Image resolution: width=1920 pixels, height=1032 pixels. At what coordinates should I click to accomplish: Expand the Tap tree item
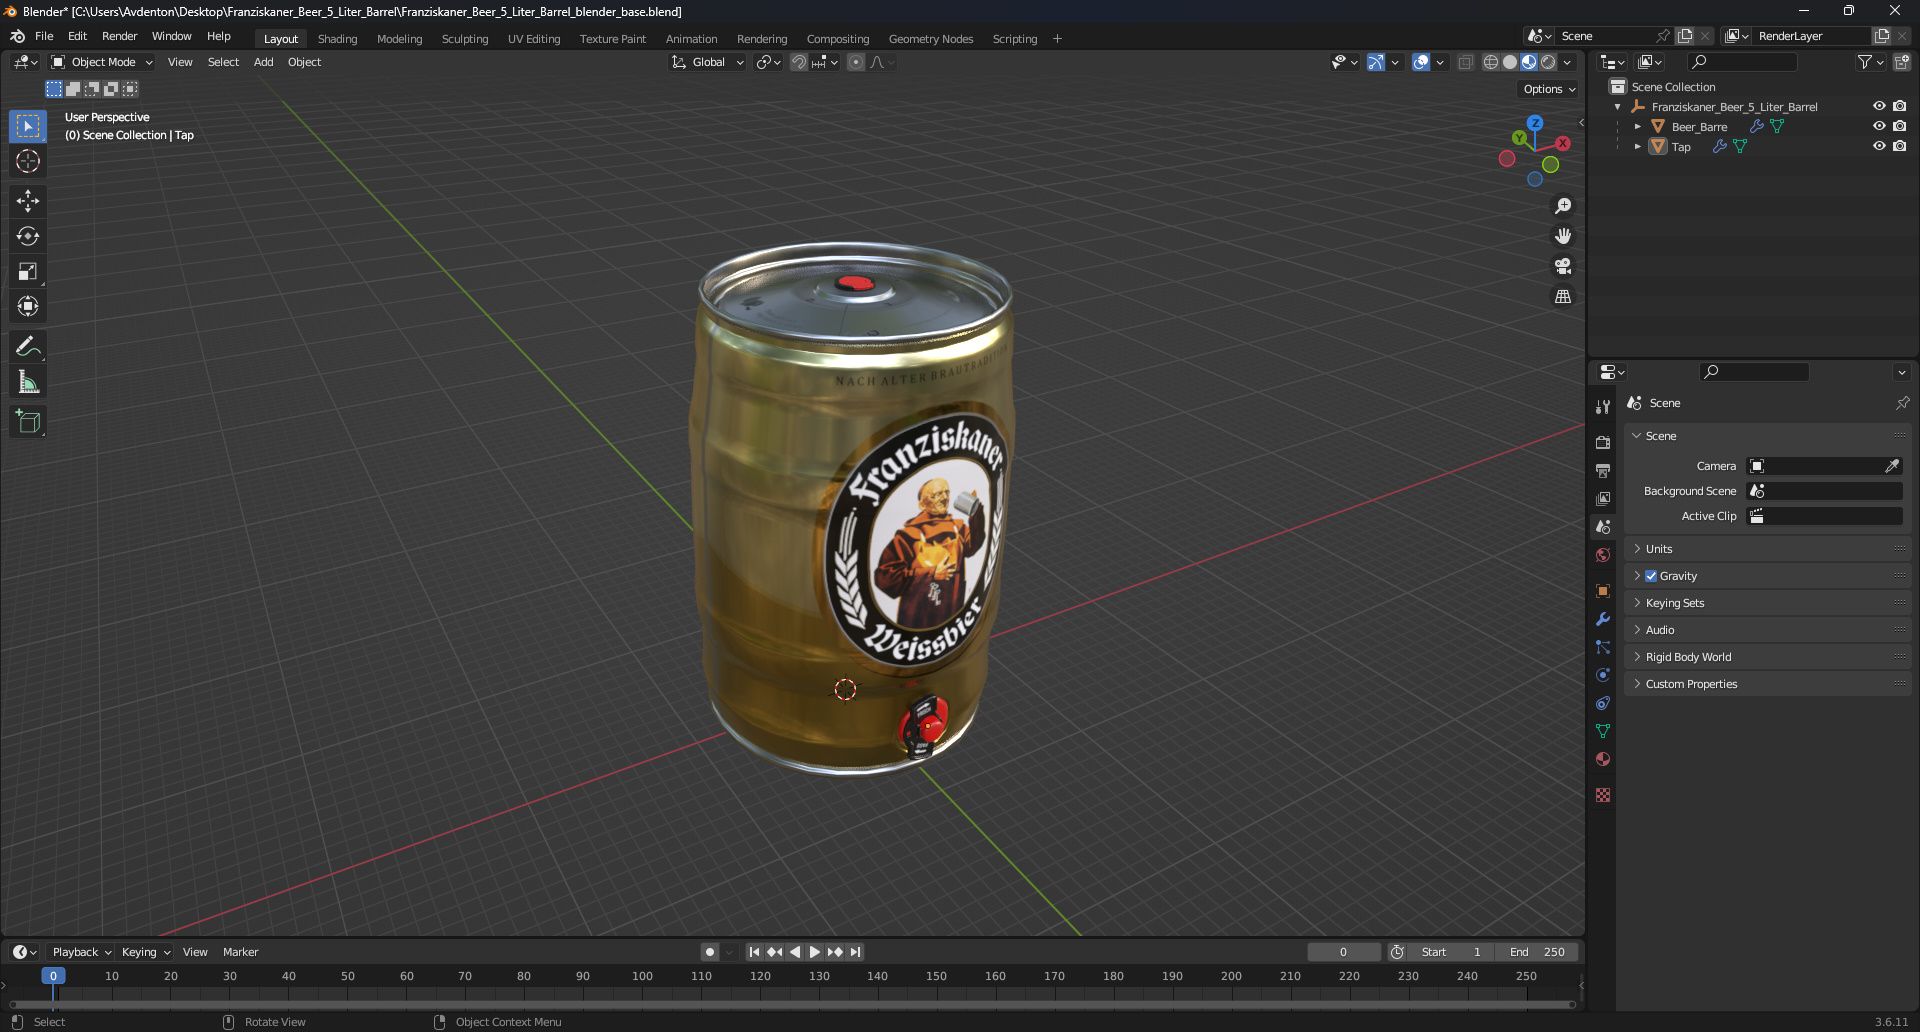point(1637,147)
